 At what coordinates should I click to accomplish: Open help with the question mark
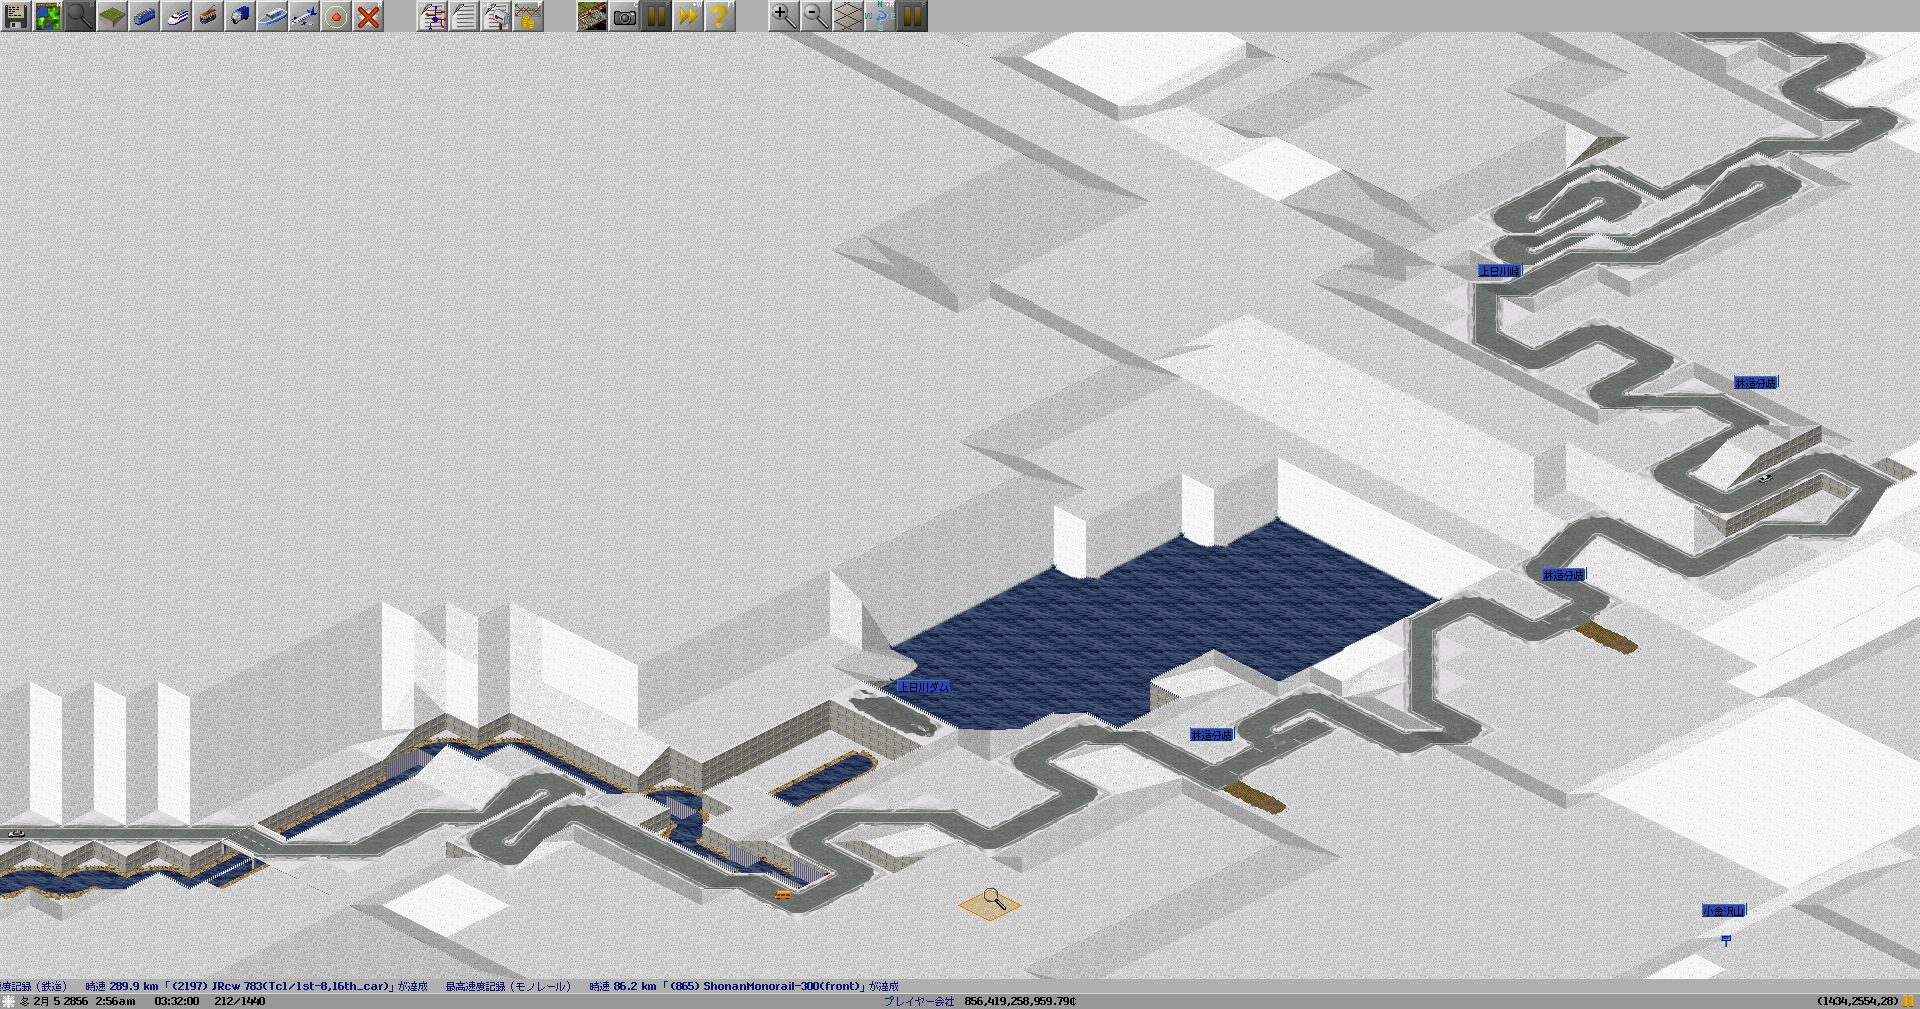point(720,16)
